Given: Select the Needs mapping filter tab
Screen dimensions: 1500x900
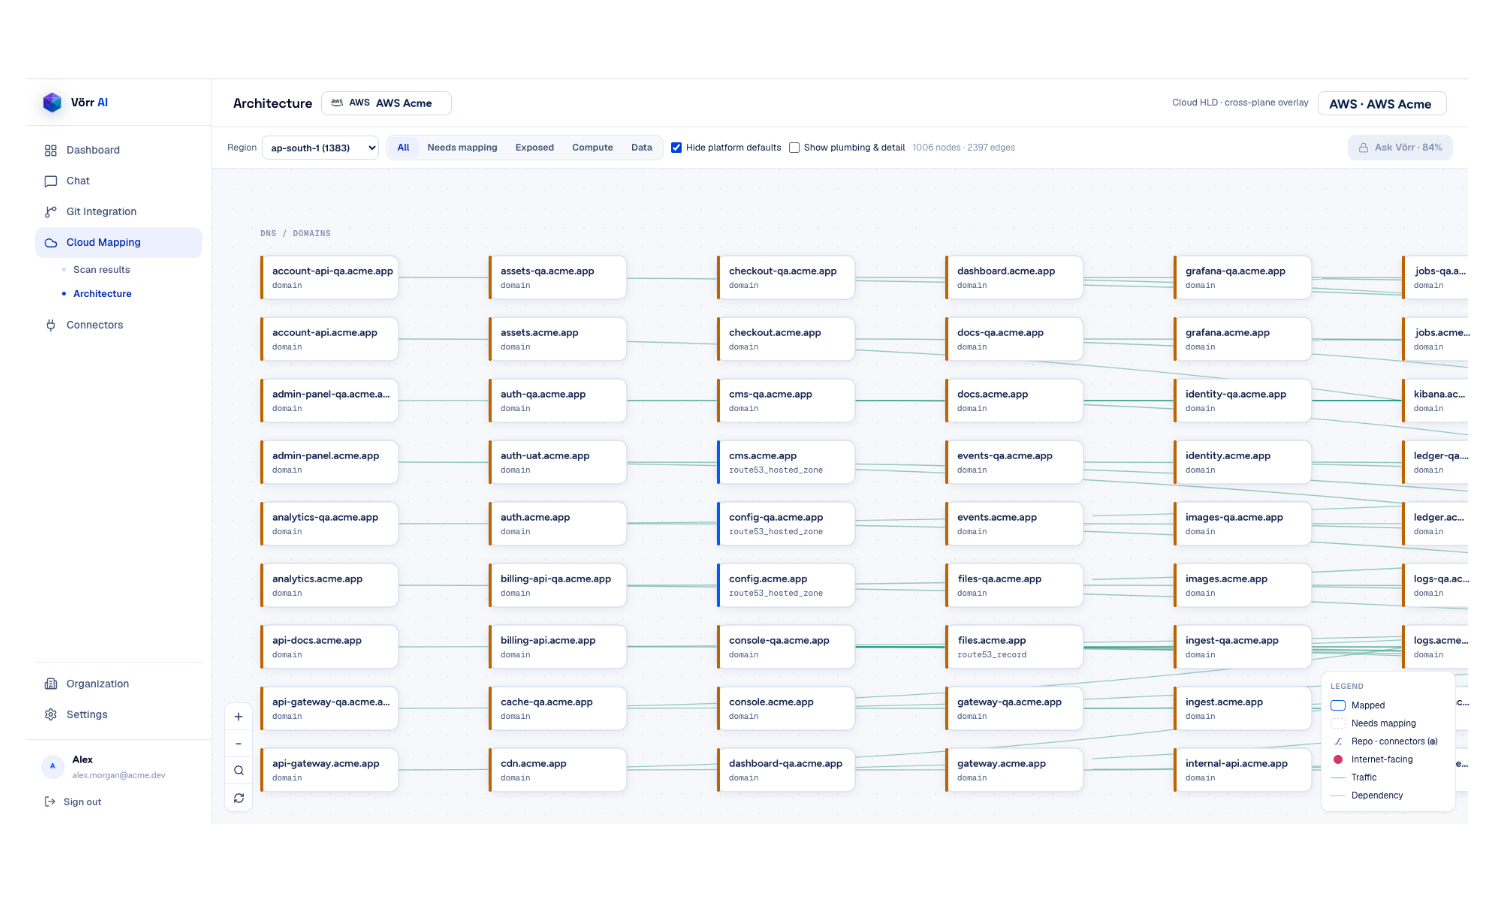Looking at the screenshot, I should [462, 148].
